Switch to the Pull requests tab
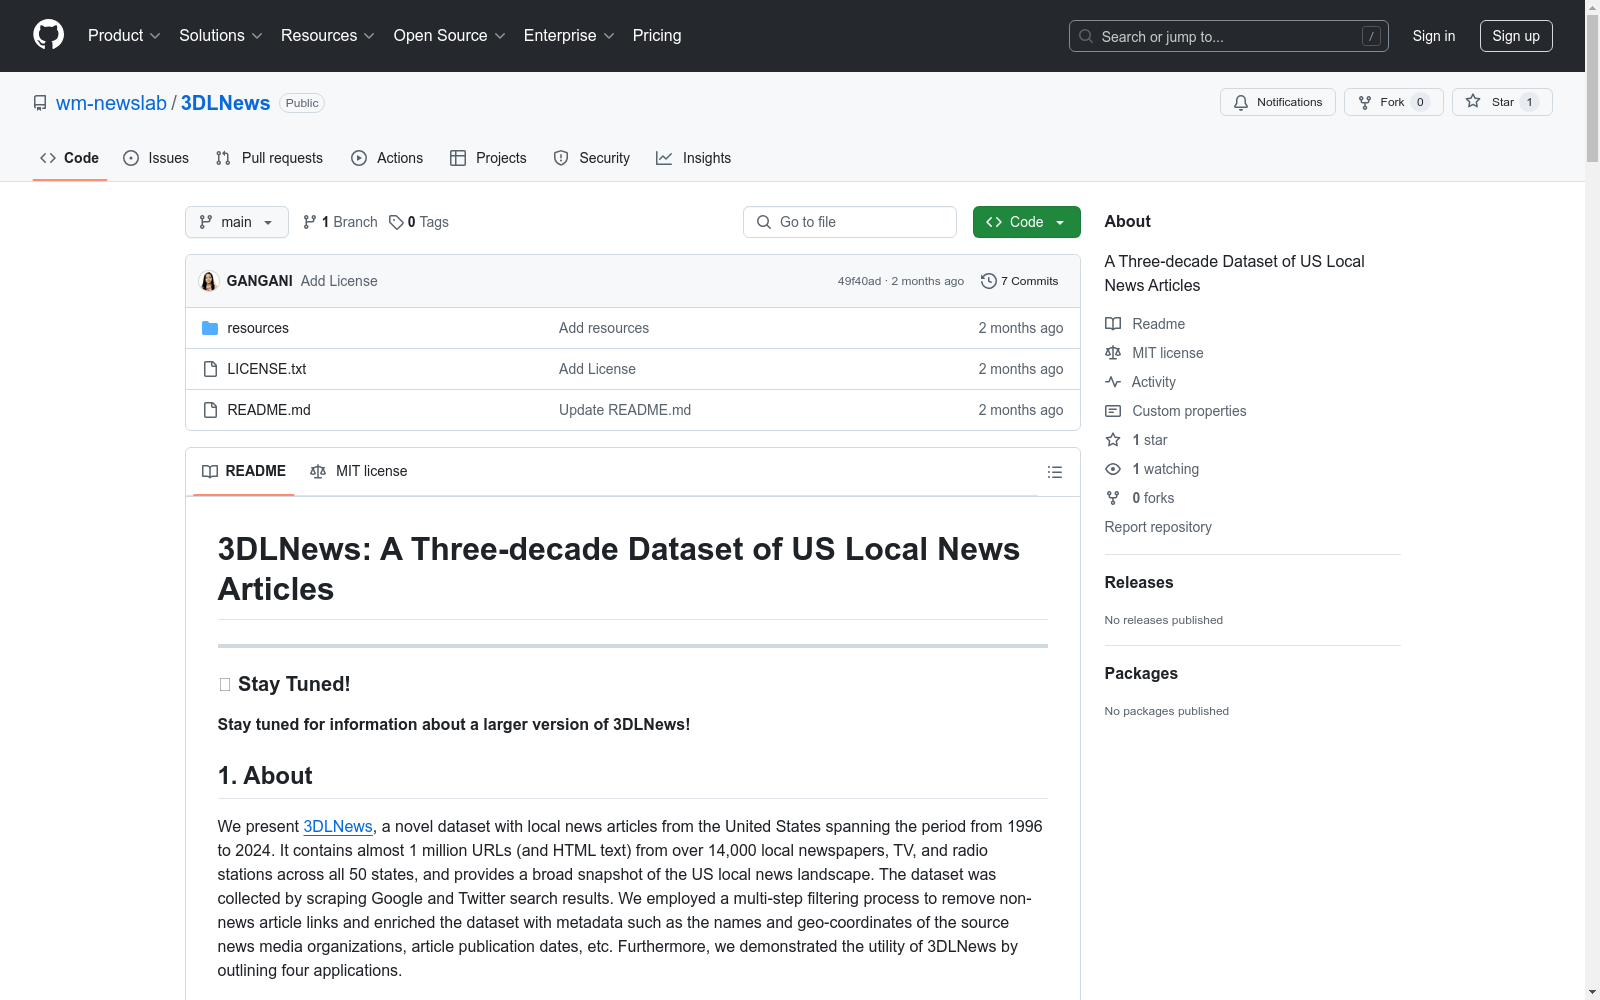The image size is (1600, 1000). point(269,158)
